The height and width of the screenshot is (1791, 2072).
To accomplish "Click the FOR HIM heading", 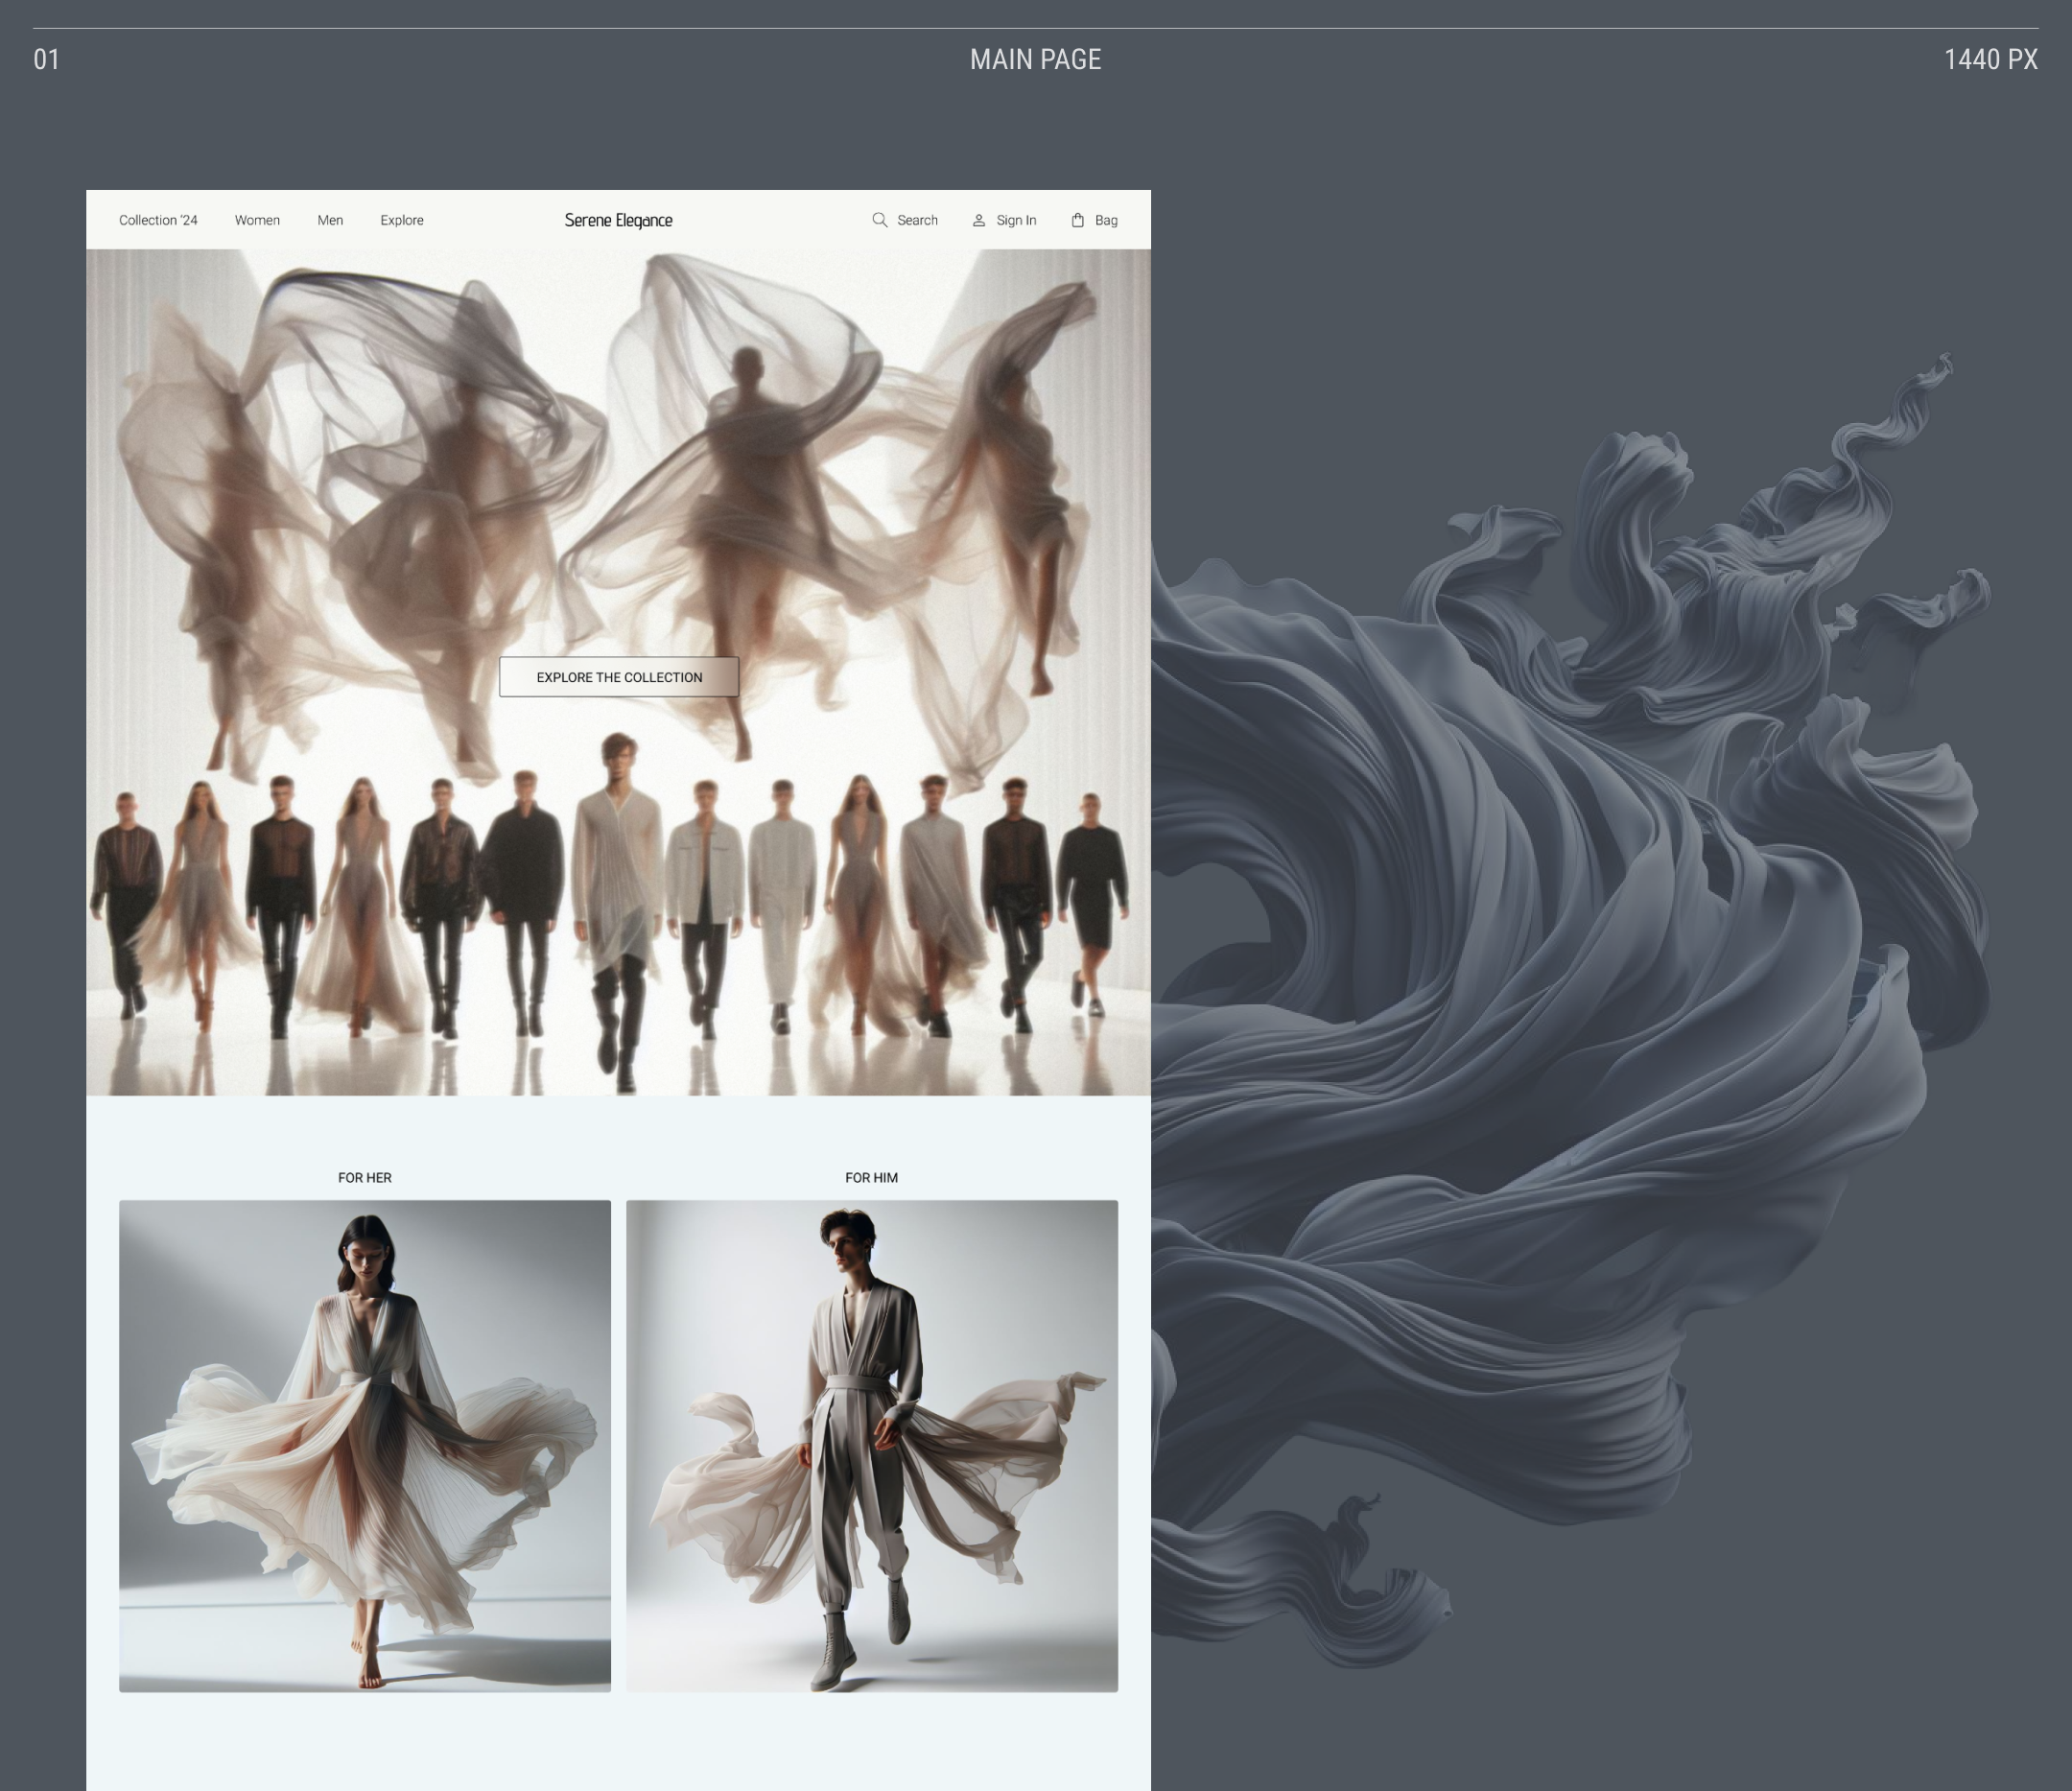I will point(871,1177).
